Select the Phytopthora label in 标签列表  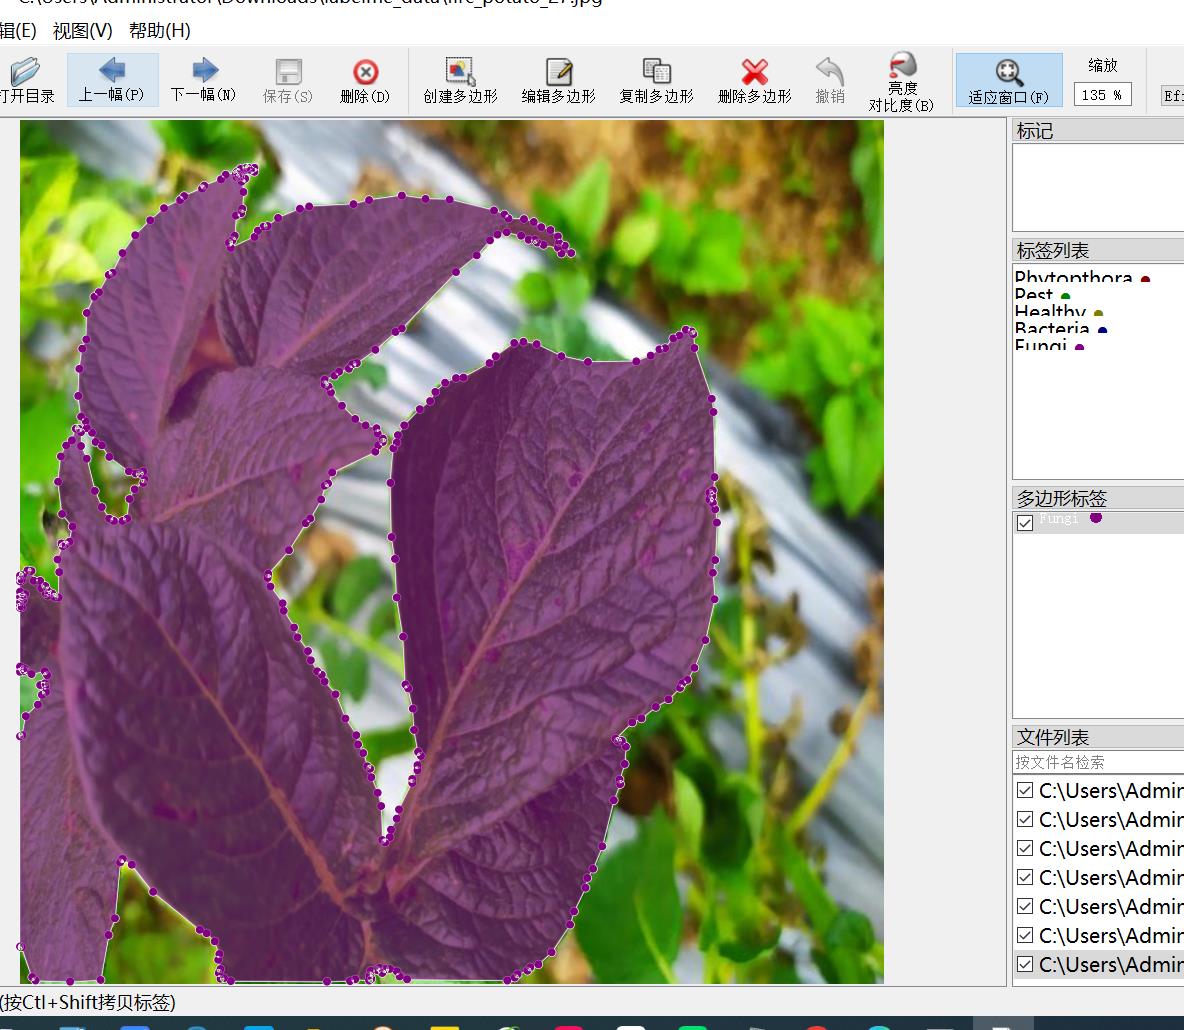[x=1072, y=278]
